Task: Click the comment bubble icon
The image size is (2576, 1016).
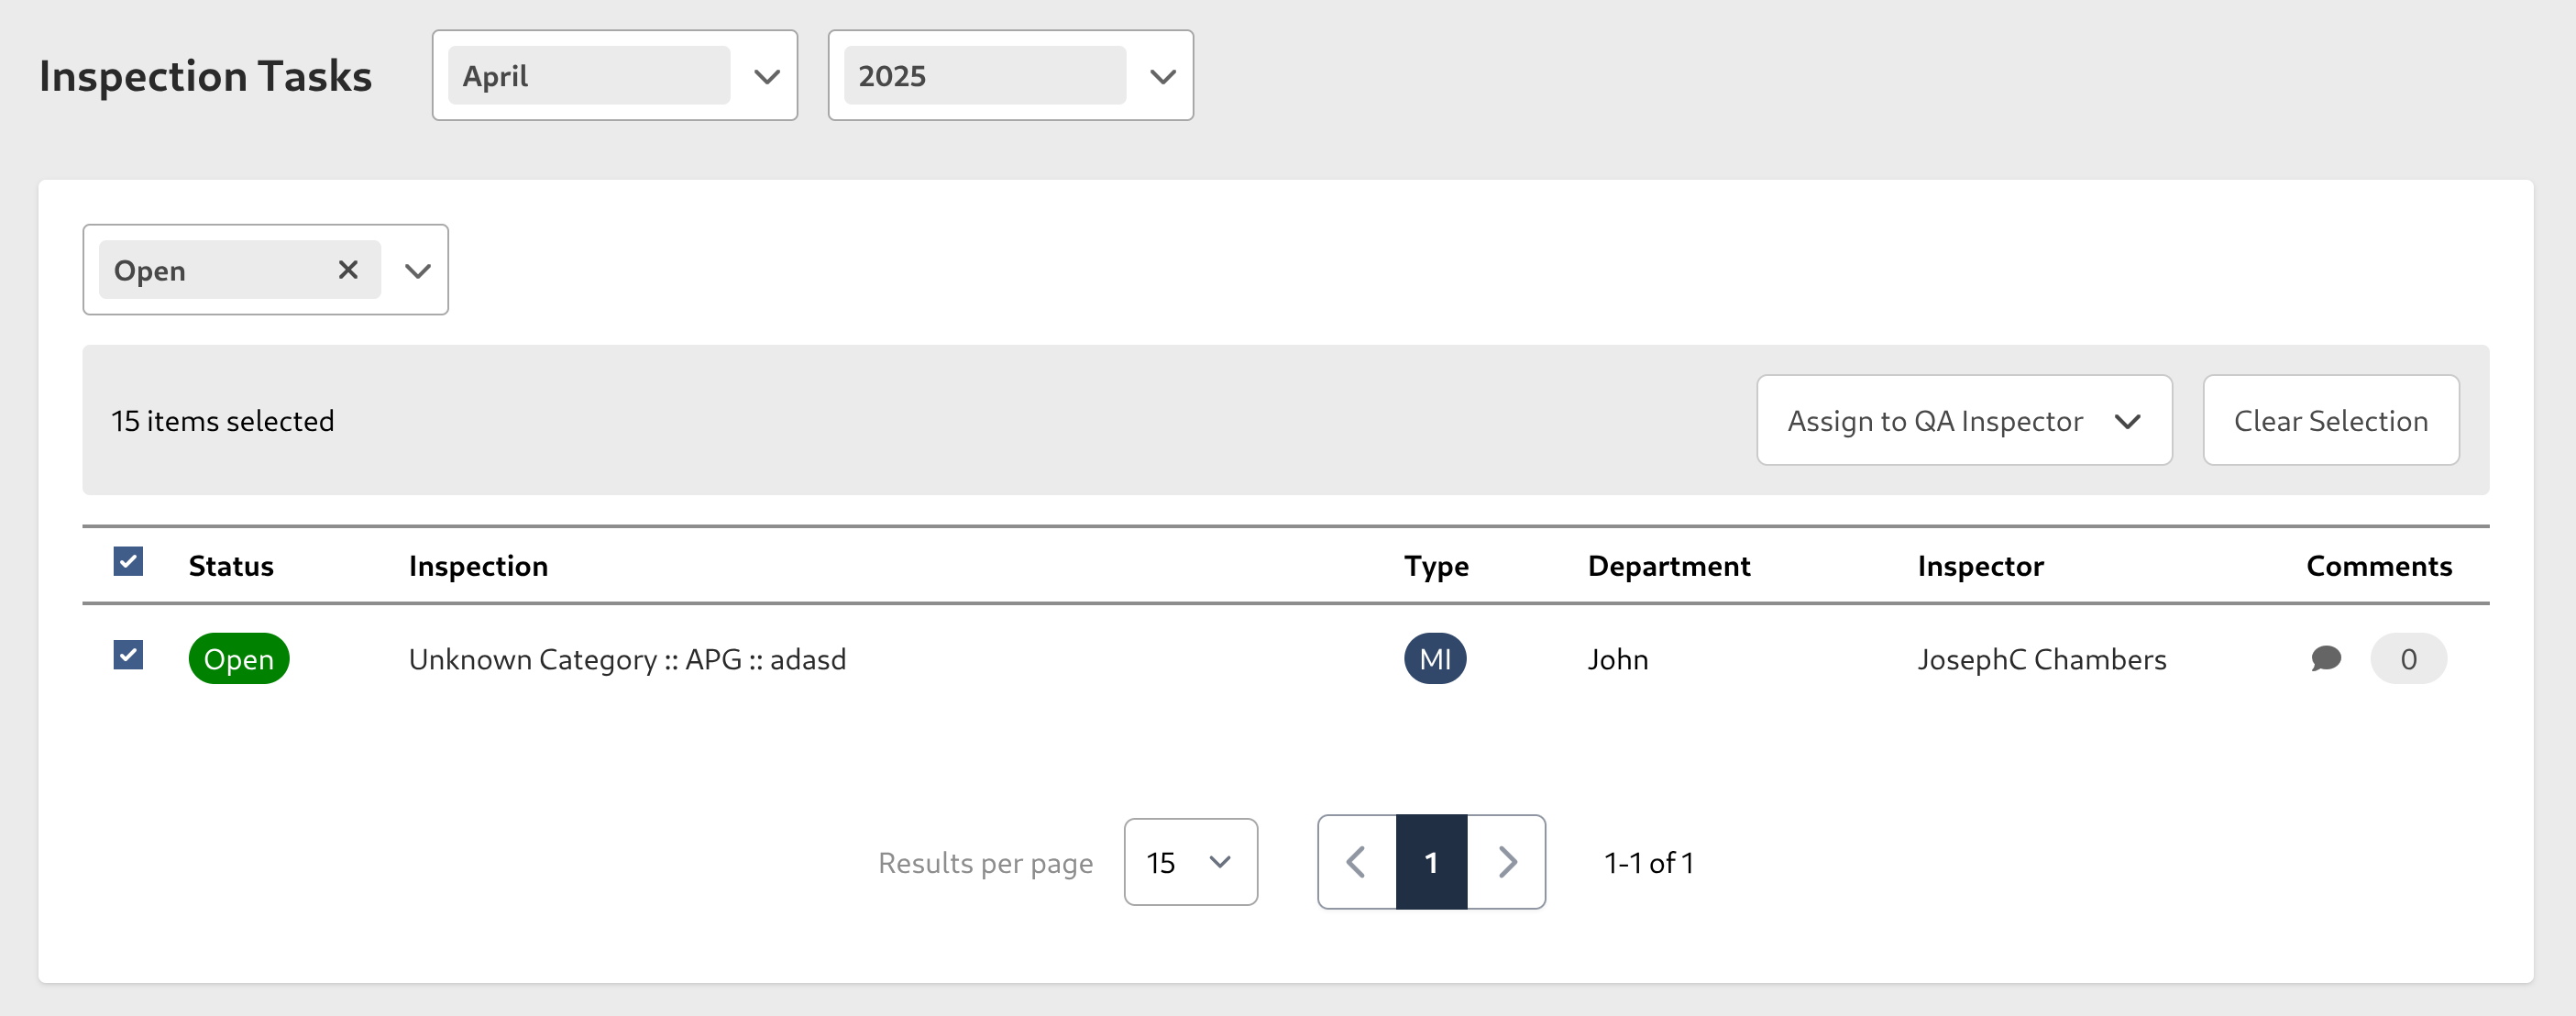Action: [2326, 658]
